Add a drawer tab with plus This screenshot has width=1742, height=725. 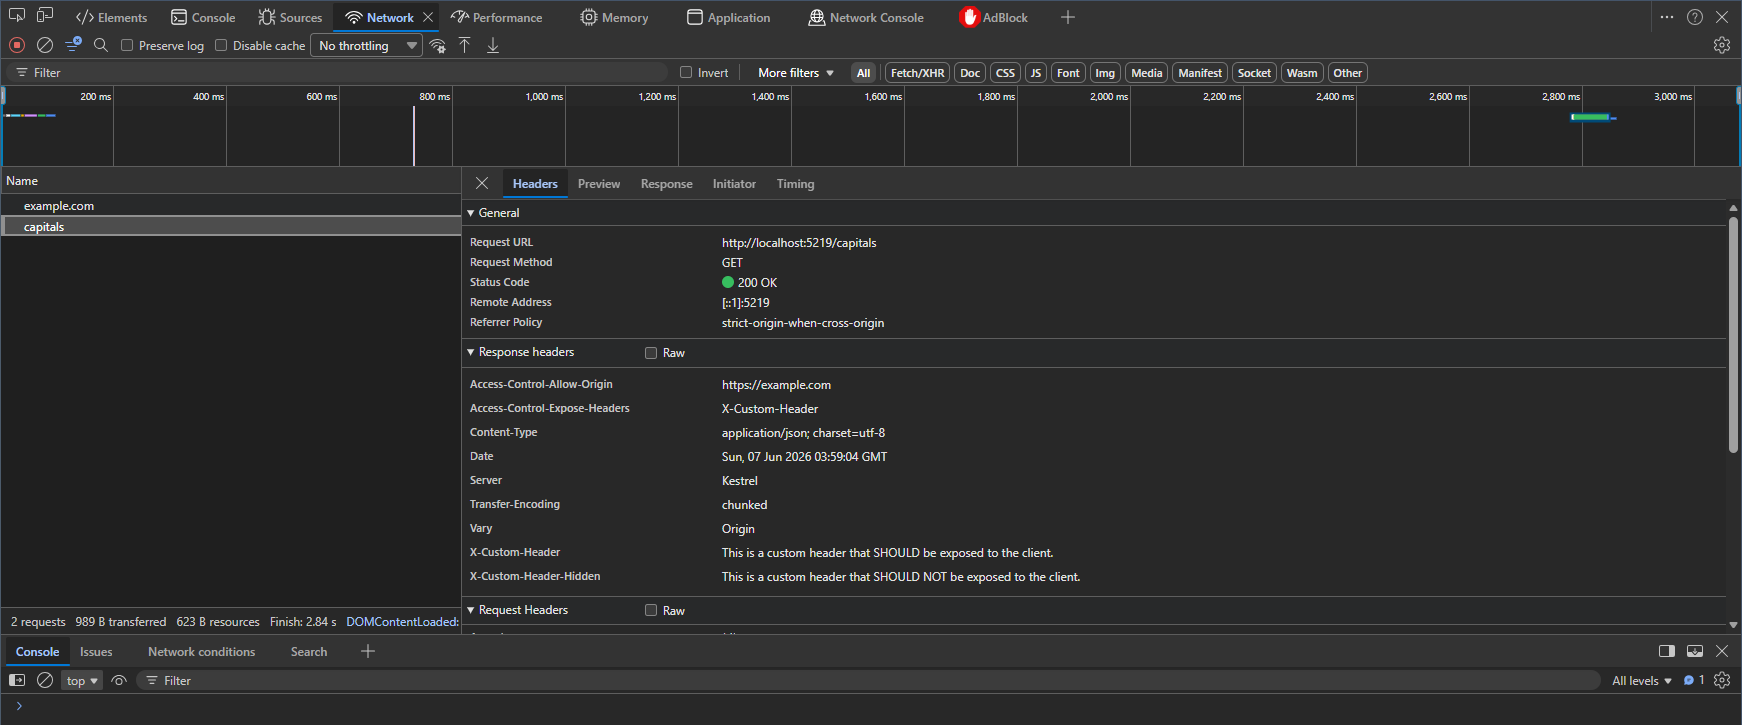pyautogui.click(x=368, y=651)
